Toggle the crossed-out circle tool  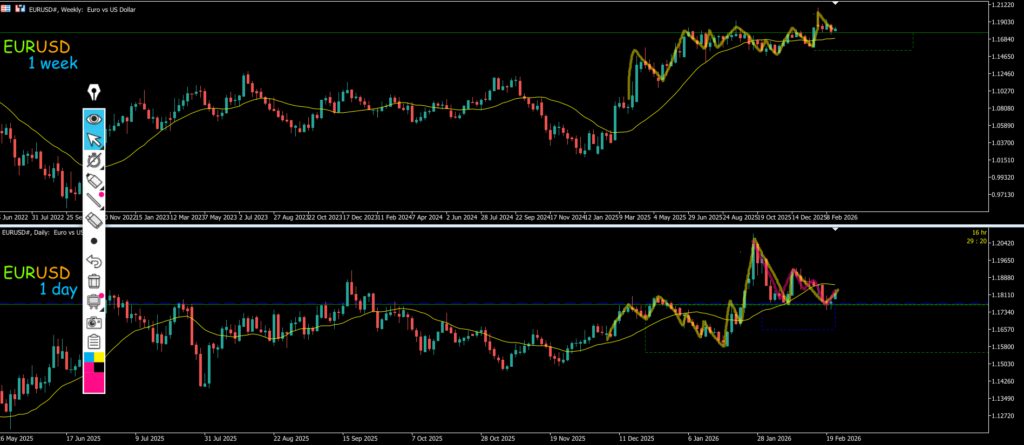click(x=94, y=160)
